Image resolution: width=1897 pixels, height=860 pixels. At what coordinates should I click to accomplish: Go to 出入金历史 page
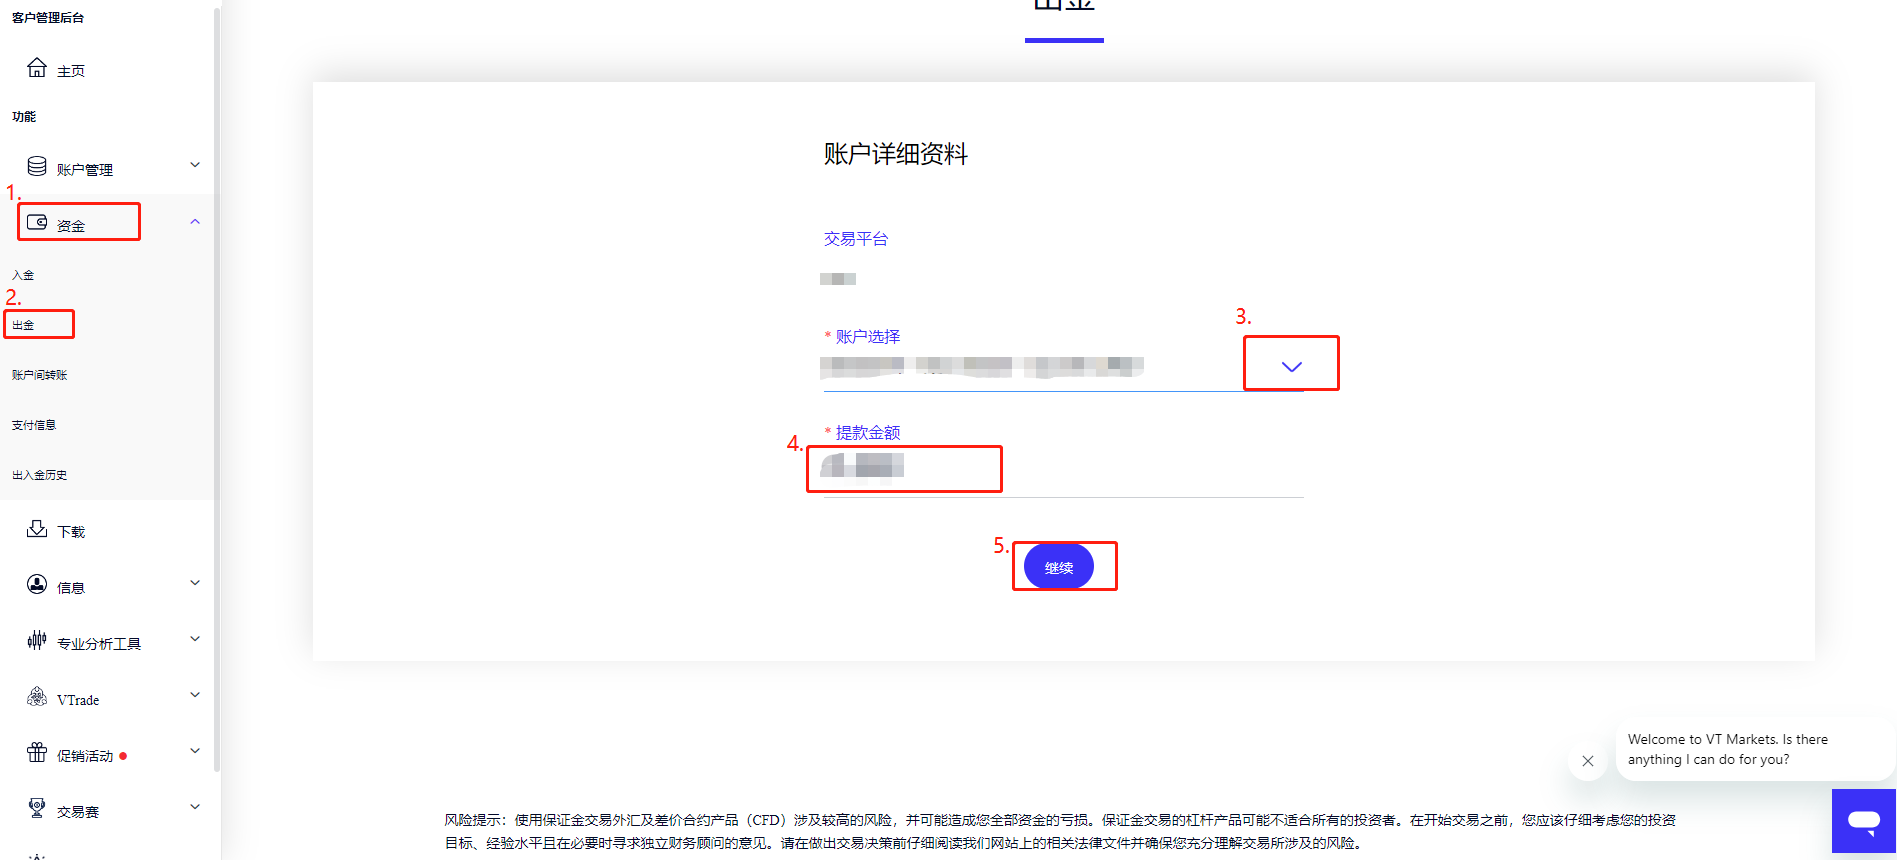click(x=40, y=475)
